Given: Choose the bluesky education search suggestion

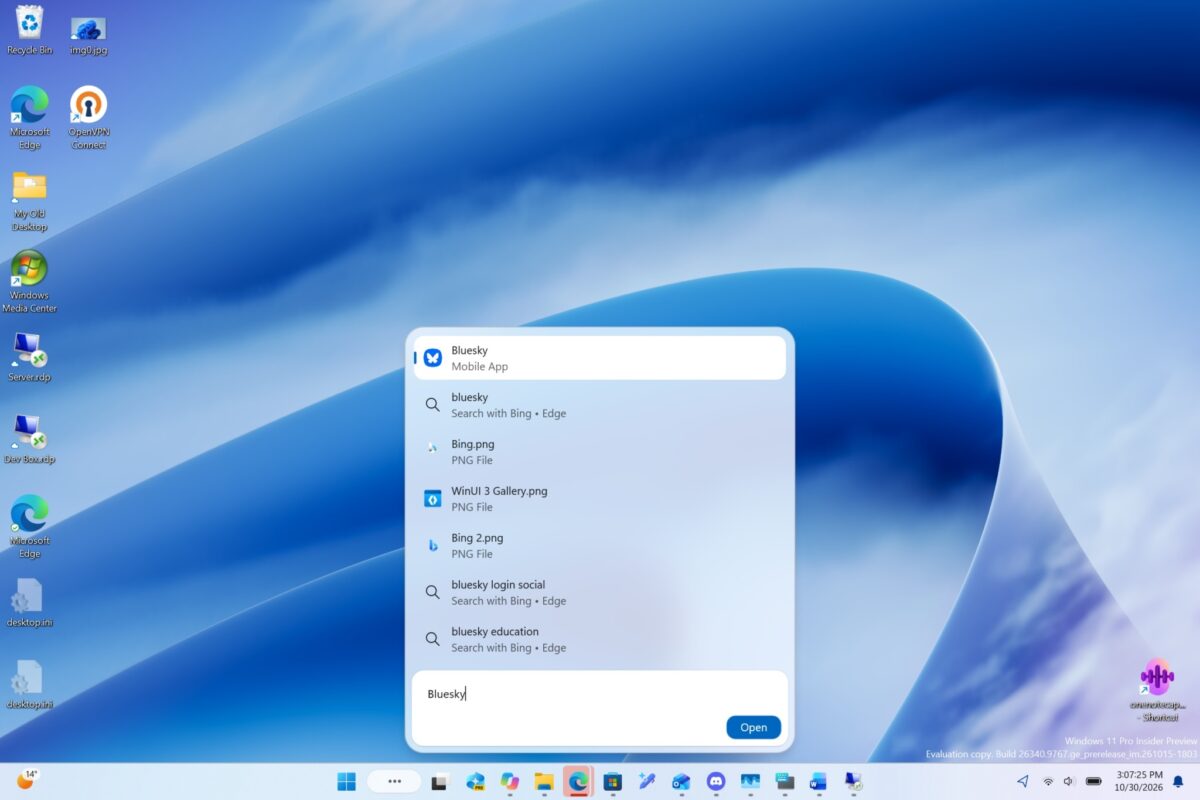Looking at the screenshot, I should click(x=600, y=640).
